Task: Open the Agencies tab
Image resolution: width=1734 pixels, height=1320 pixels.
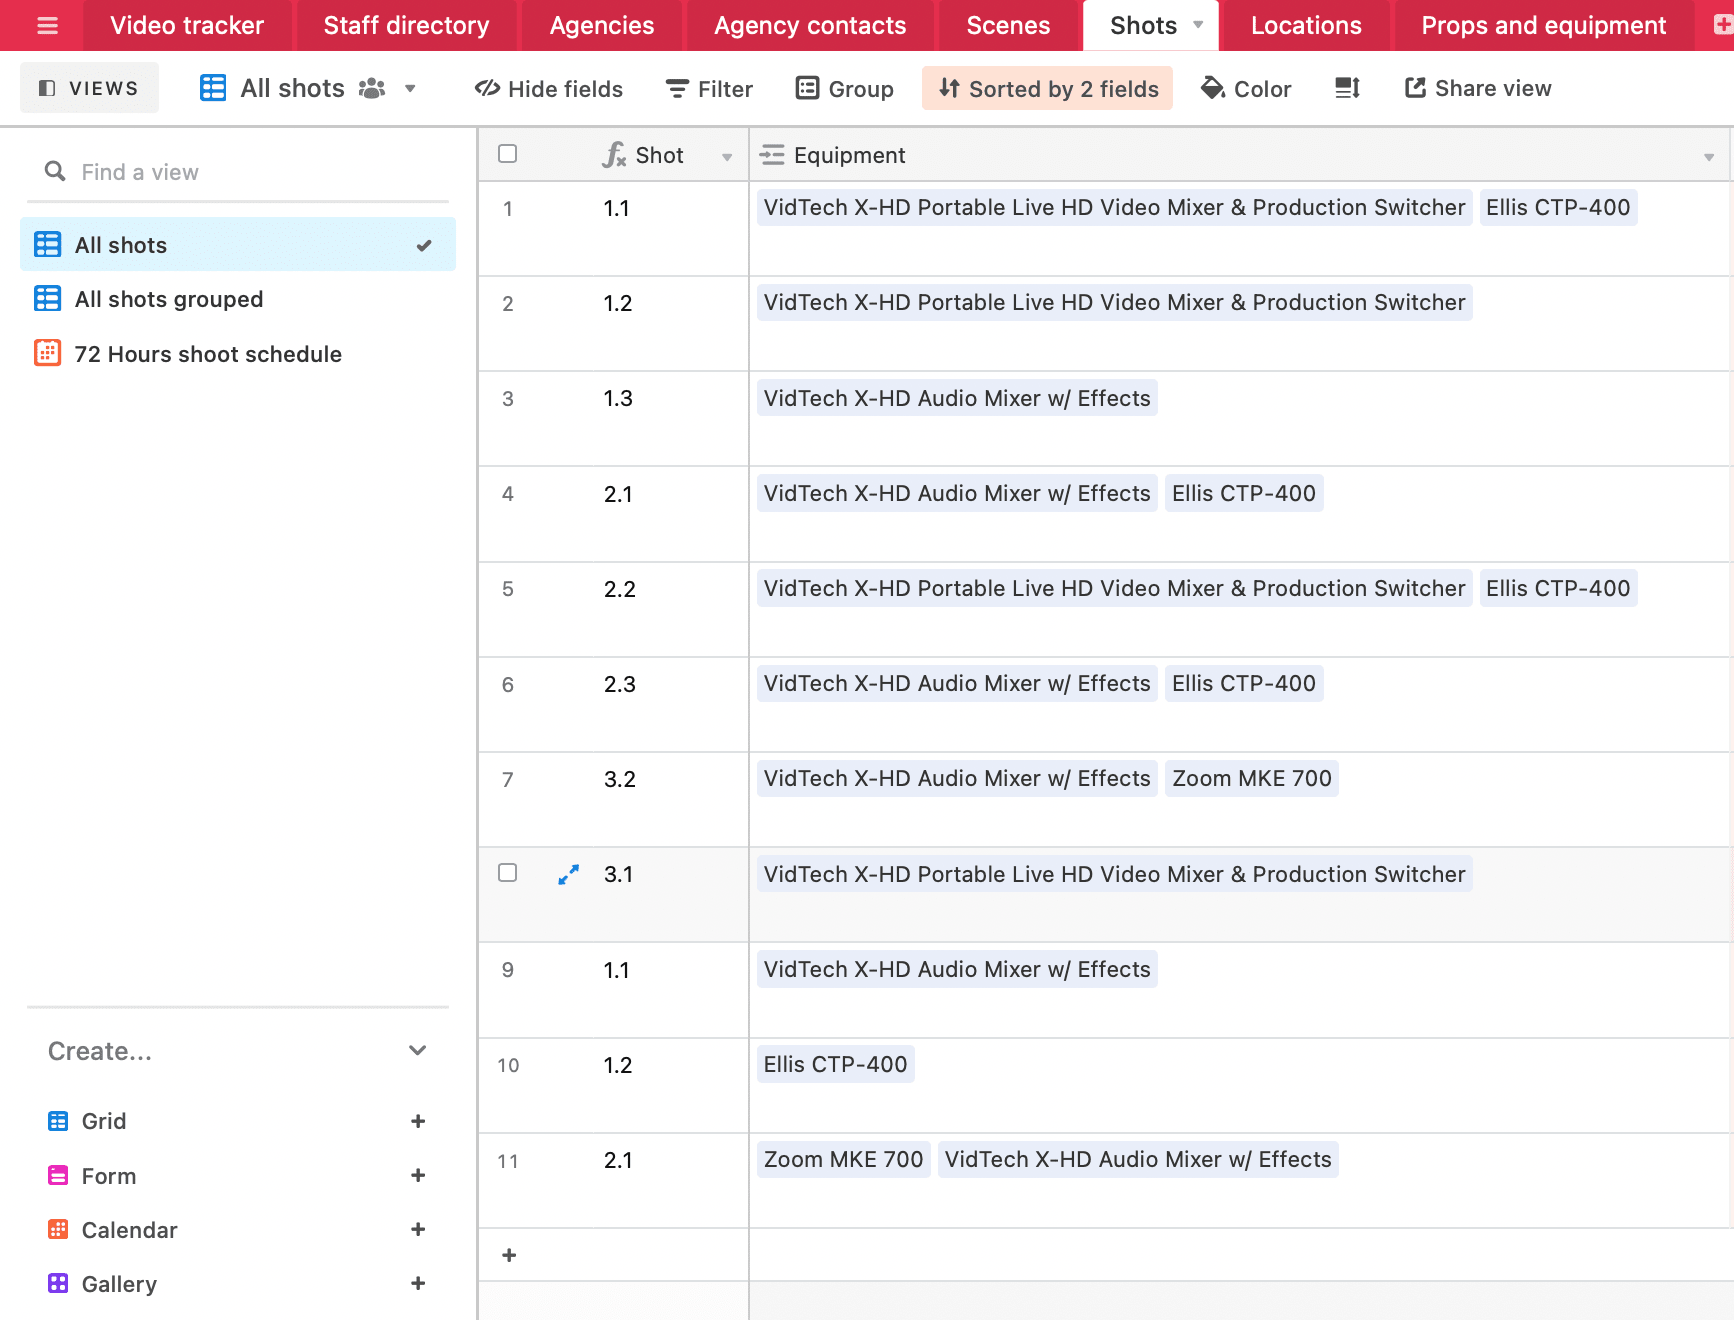Action: coord(602,26)
